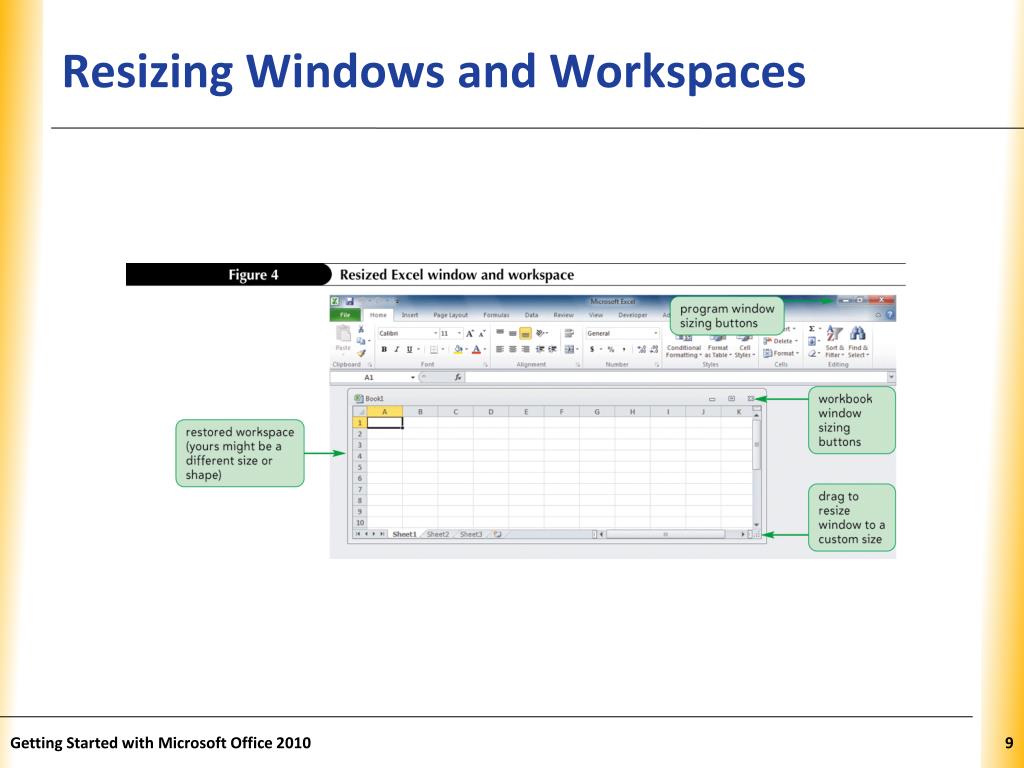Image resolution: width=1024 pixels, height=768 pixels.
Task: Click the Increase Decimal icon
Action: tap(641, 349)
